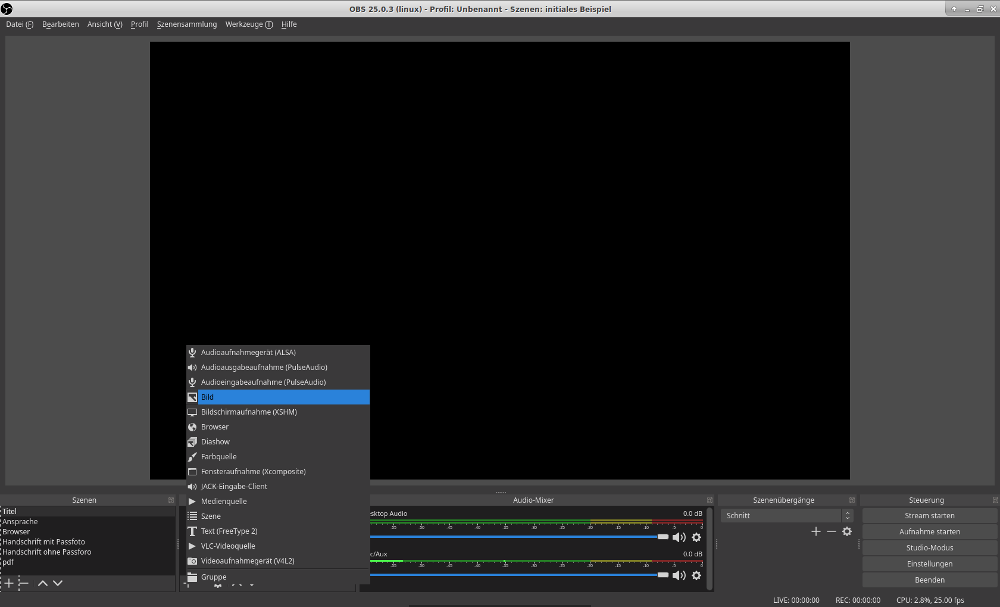Screen dimensions: 1000x607
Task: Select Fensteraufnahme (Xcomposite) entry
Action: tap(278, 471)
